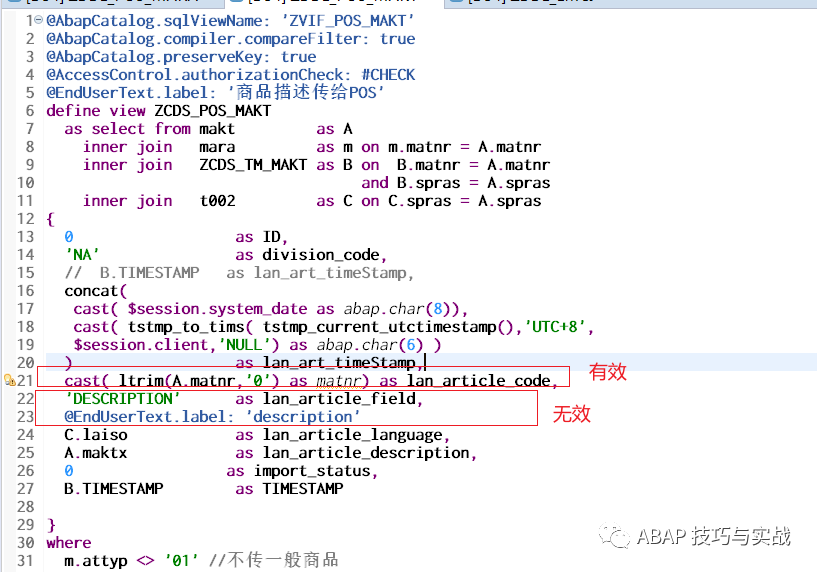Click the import_status alias
The width and height of the screenshot is (817, 572).
pyautogui.click(x=312, y=471)
